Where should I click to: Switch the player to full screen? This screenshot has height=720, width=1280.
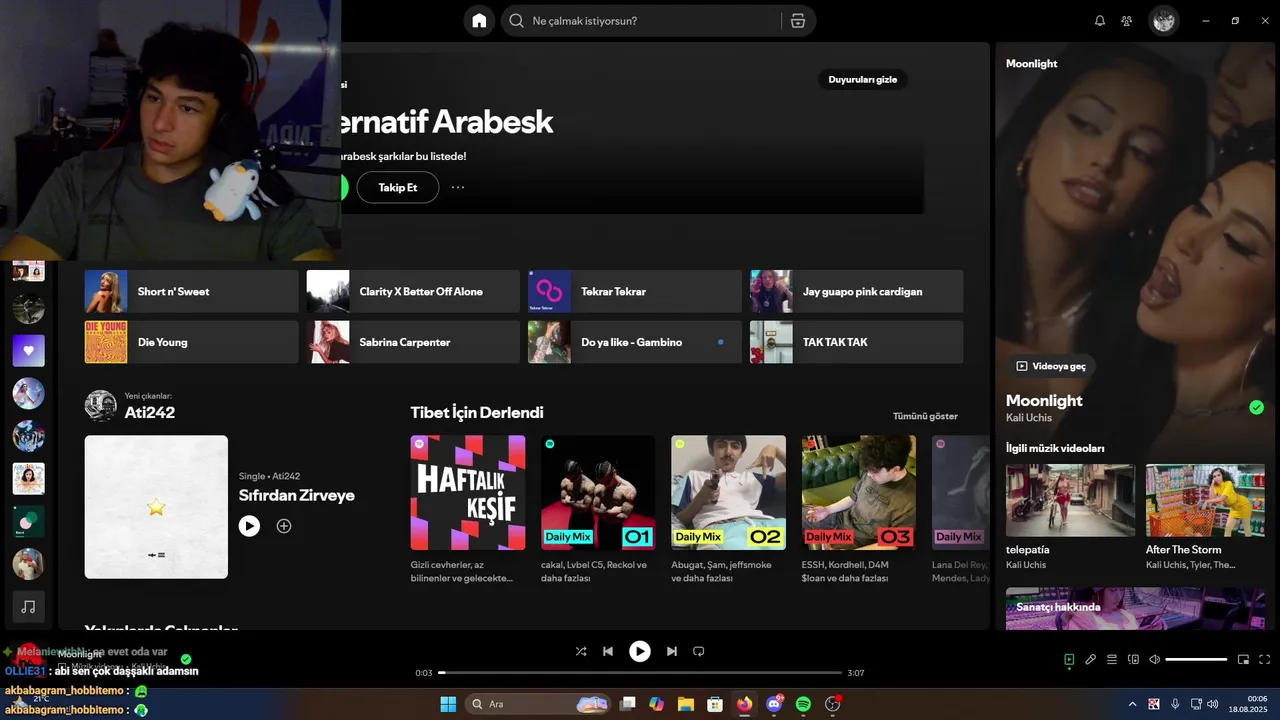(1265, 660)
